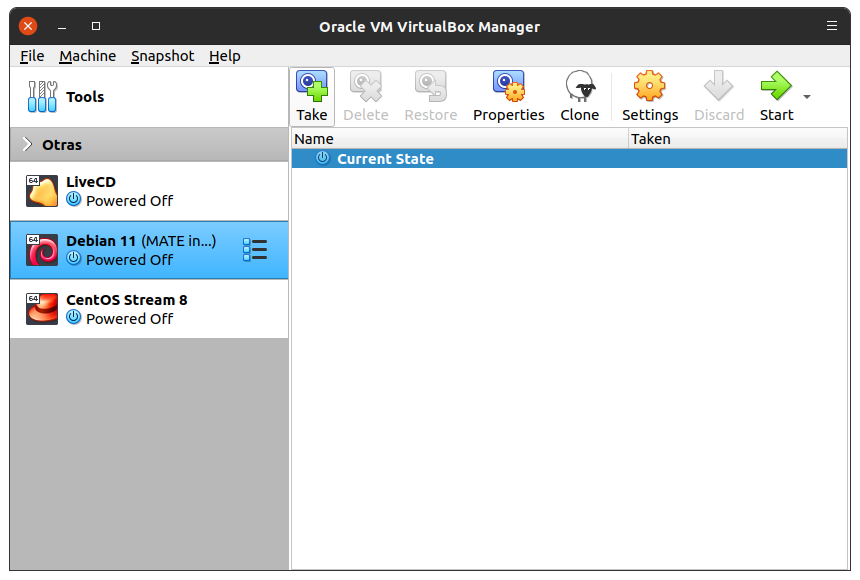Open Settings gear icon in toolbar
Image resolution: width=860 pixels, height=580 pixels.
point(649,87)
